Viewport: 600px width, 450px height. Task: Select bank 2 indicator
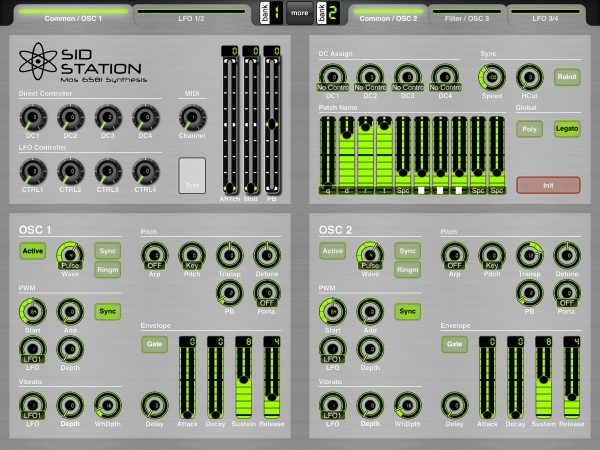coord(328,13)
